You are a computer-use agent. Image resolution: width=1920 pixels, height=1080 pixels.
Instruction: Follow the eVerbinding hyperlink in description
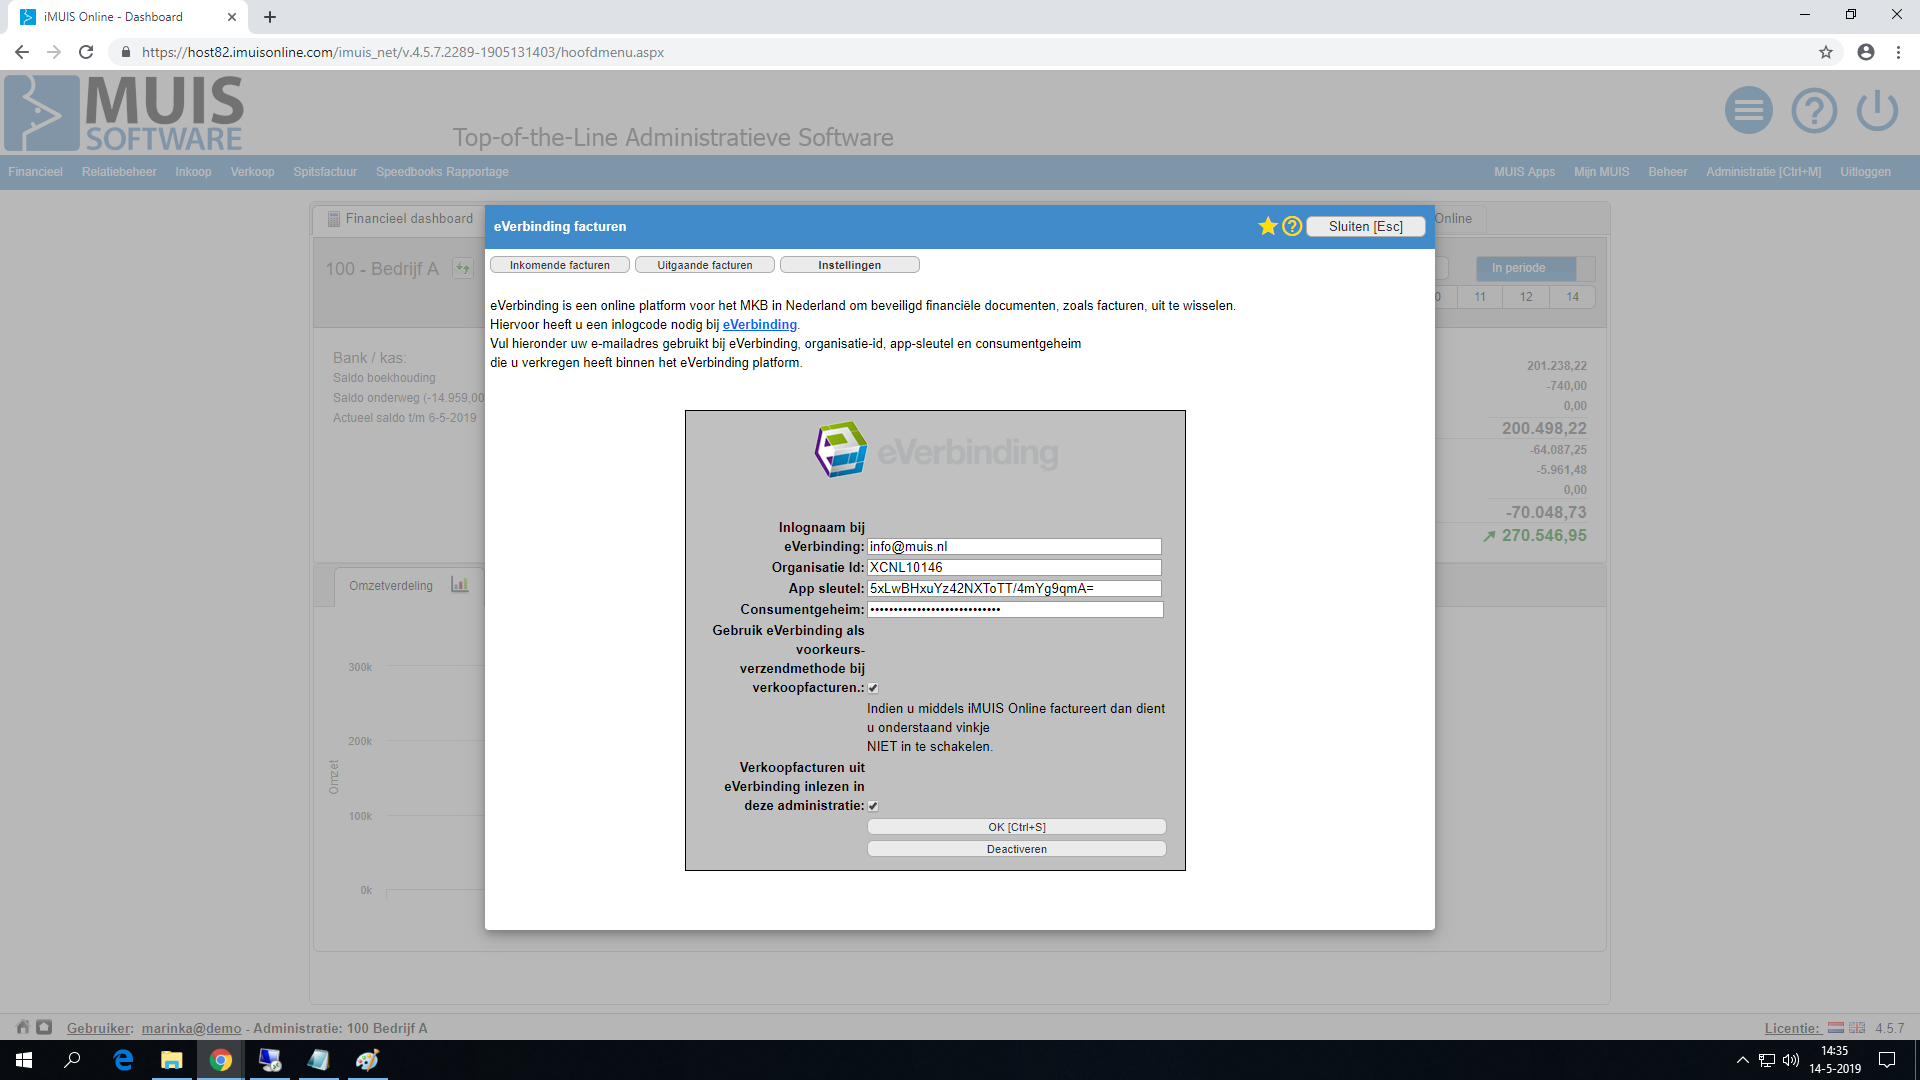759,325
